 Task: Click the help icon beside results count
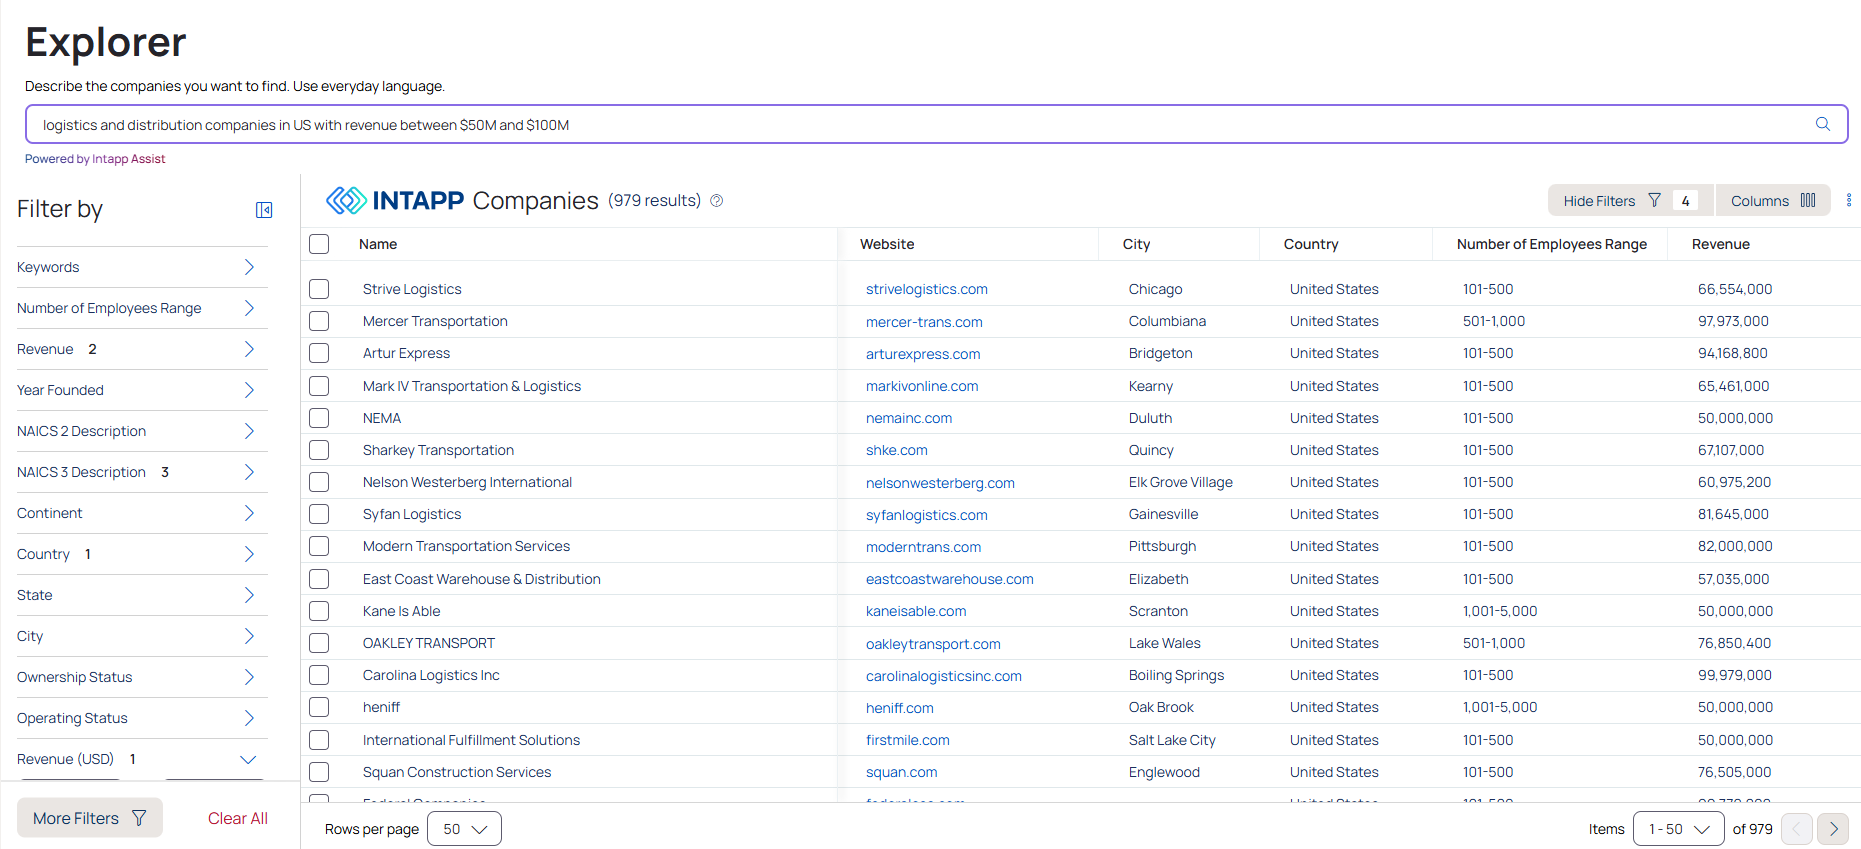[716, 201]
